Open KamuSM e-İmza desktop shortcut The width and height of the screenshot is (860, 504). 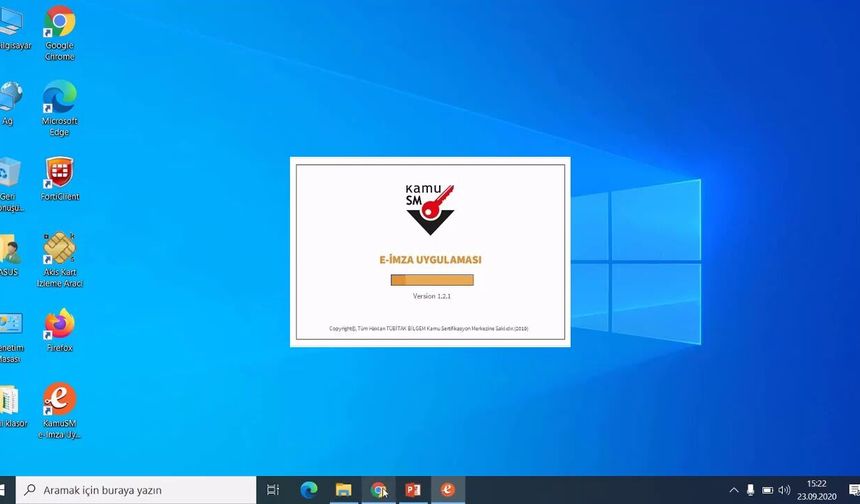(x=60, y=411)
